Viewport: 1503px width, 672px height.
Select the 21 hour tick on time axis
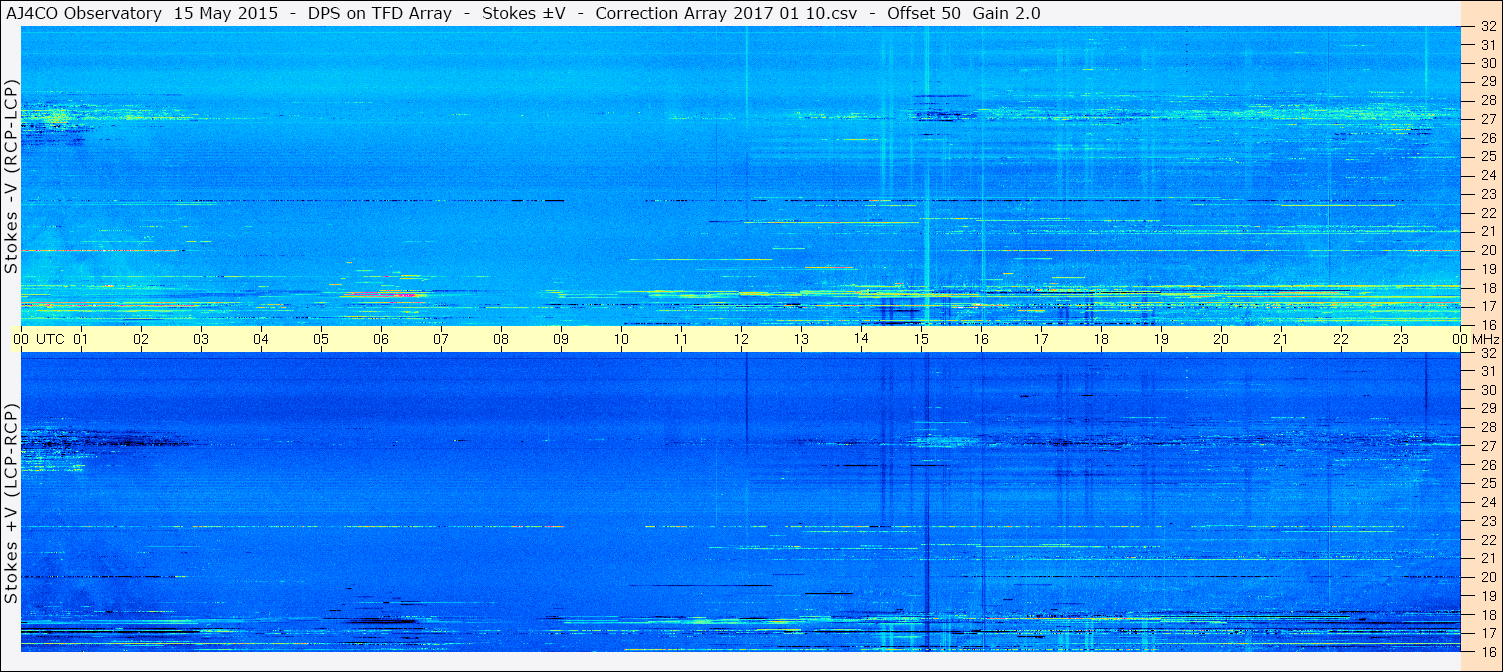tap(1281, 340)
